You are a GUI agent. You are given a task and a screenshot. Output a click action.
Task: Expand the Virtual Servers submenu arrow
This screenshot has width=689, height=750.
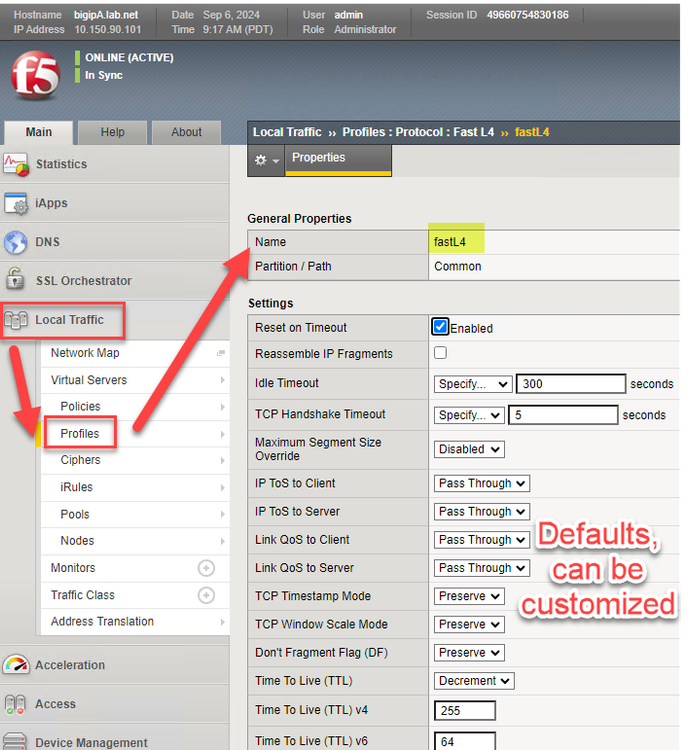(222, 380)
